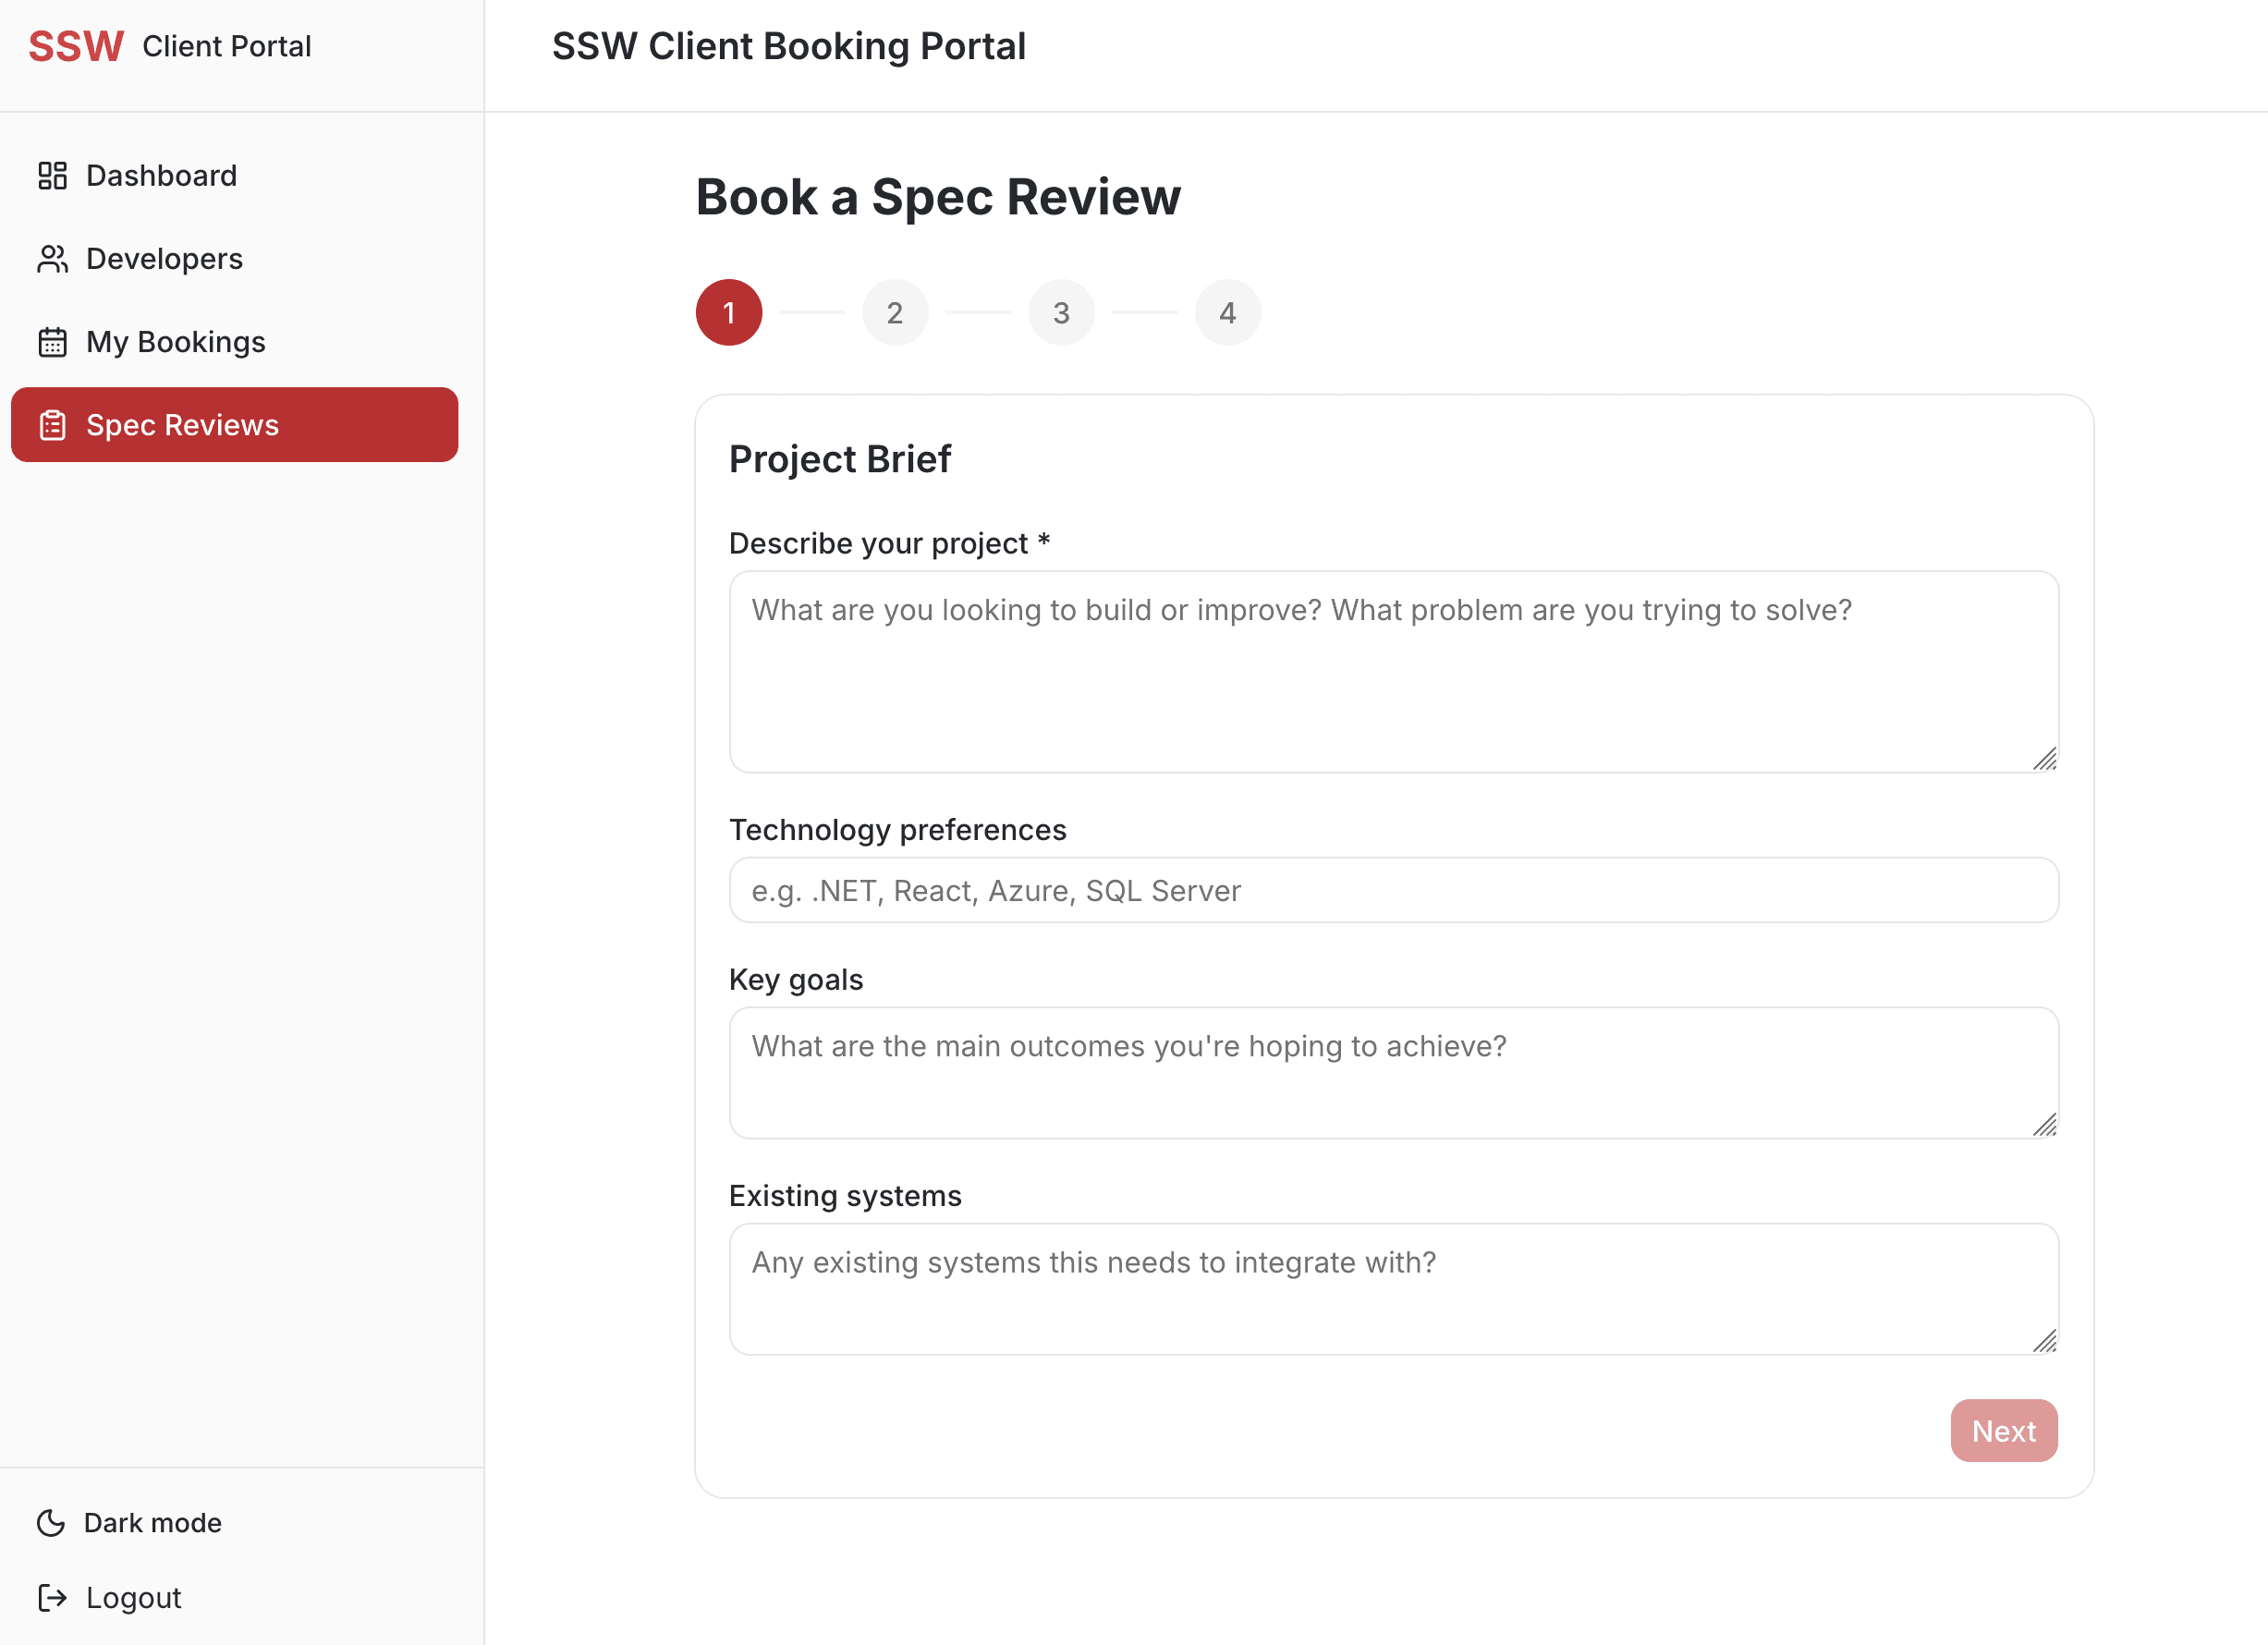Image resolution: width=2268 pixels, height=1645 pixels.
Task: Click the dark mode moon icon
Action: [x=53, y=1522]
